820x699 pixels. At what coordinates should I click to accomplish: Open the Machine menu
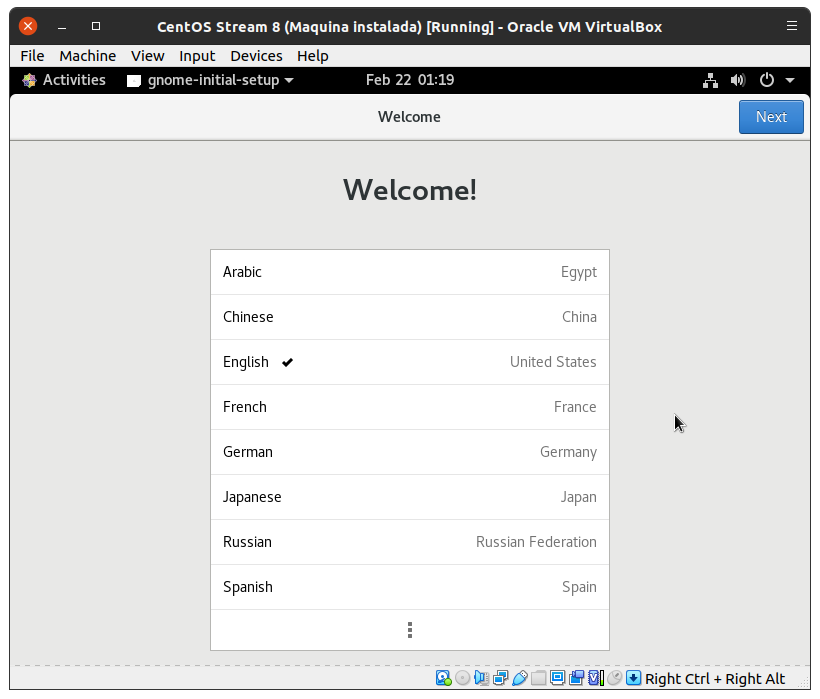click(87, 56)
